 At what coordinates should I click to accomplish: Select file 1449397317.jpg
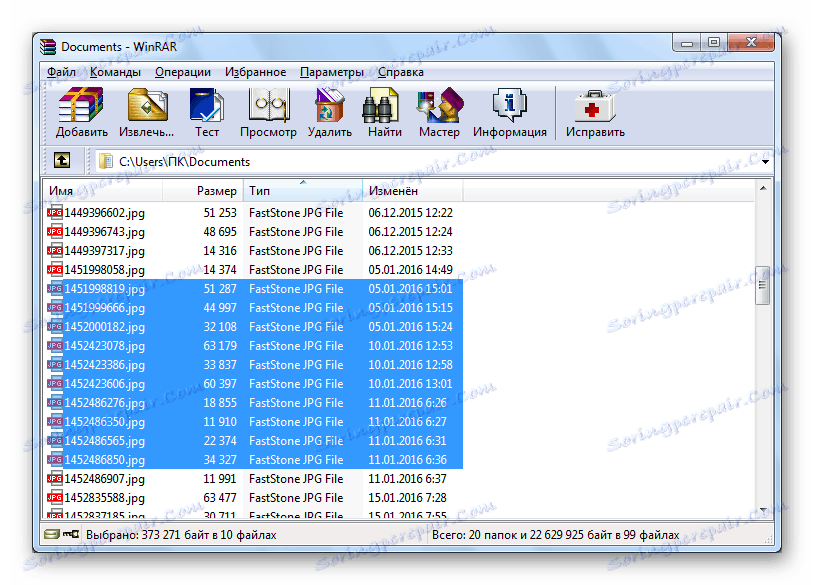tap(104, 251)
